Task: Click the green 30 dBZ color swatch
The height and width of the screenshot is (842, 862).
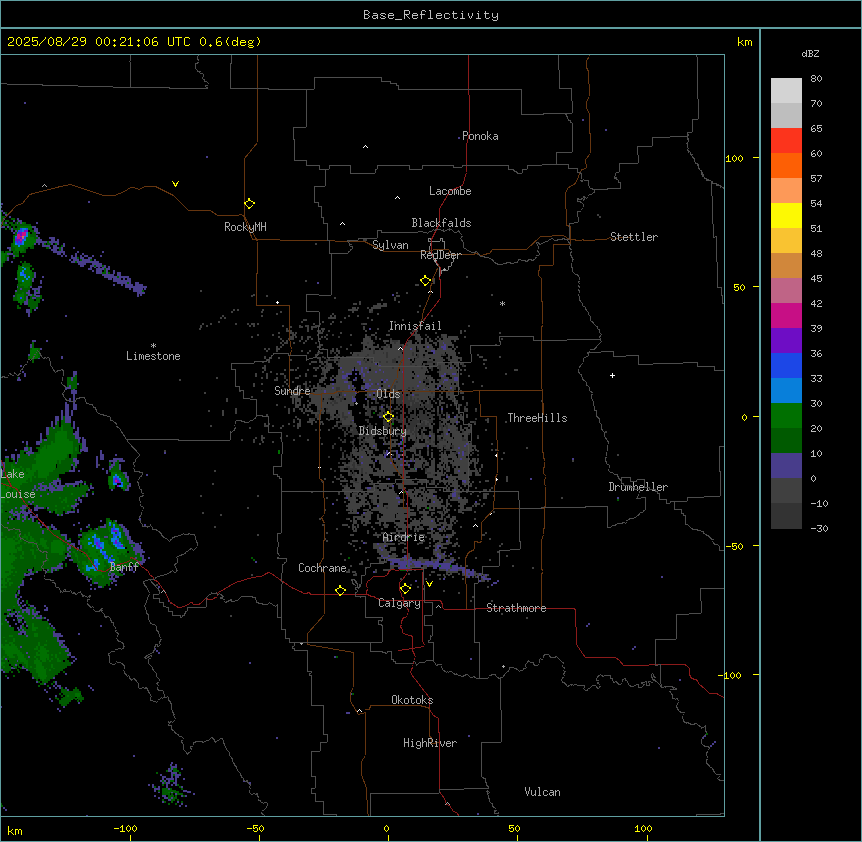Action: [786, 416]
